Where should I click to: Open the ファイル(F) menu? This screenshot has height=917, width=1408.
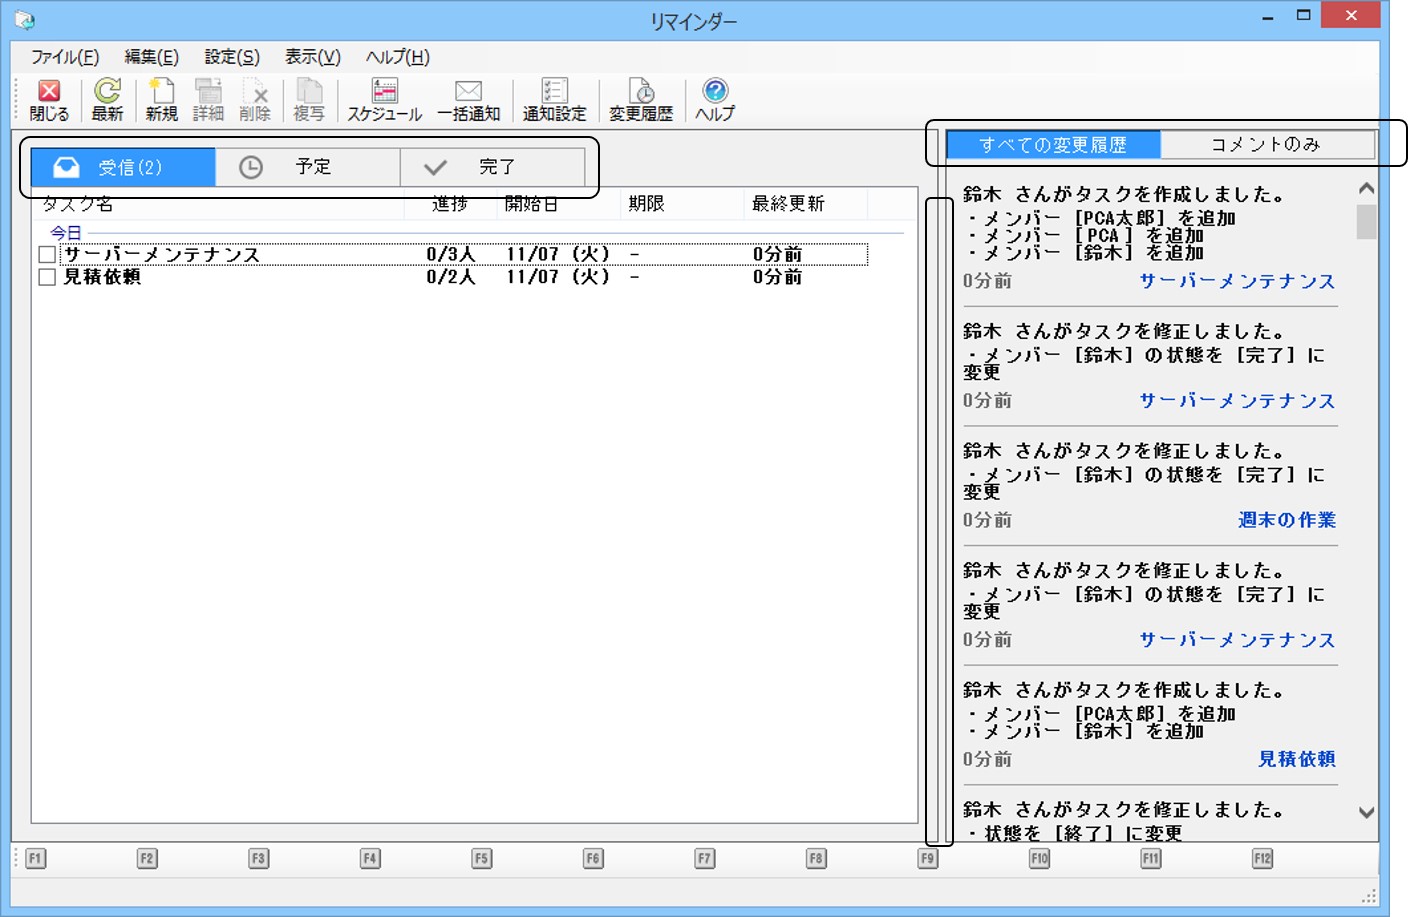coord(64,57)
